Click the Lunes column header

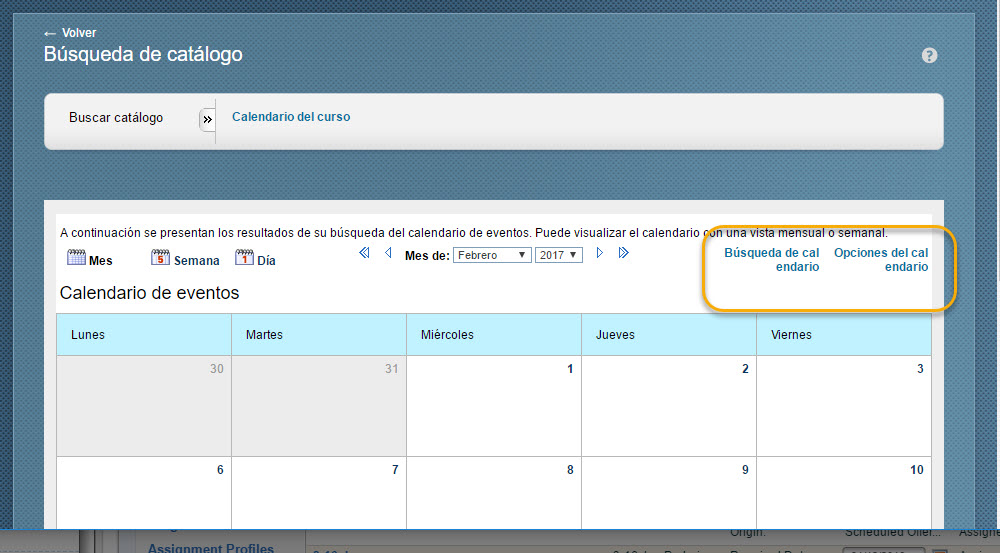[144, 335]
